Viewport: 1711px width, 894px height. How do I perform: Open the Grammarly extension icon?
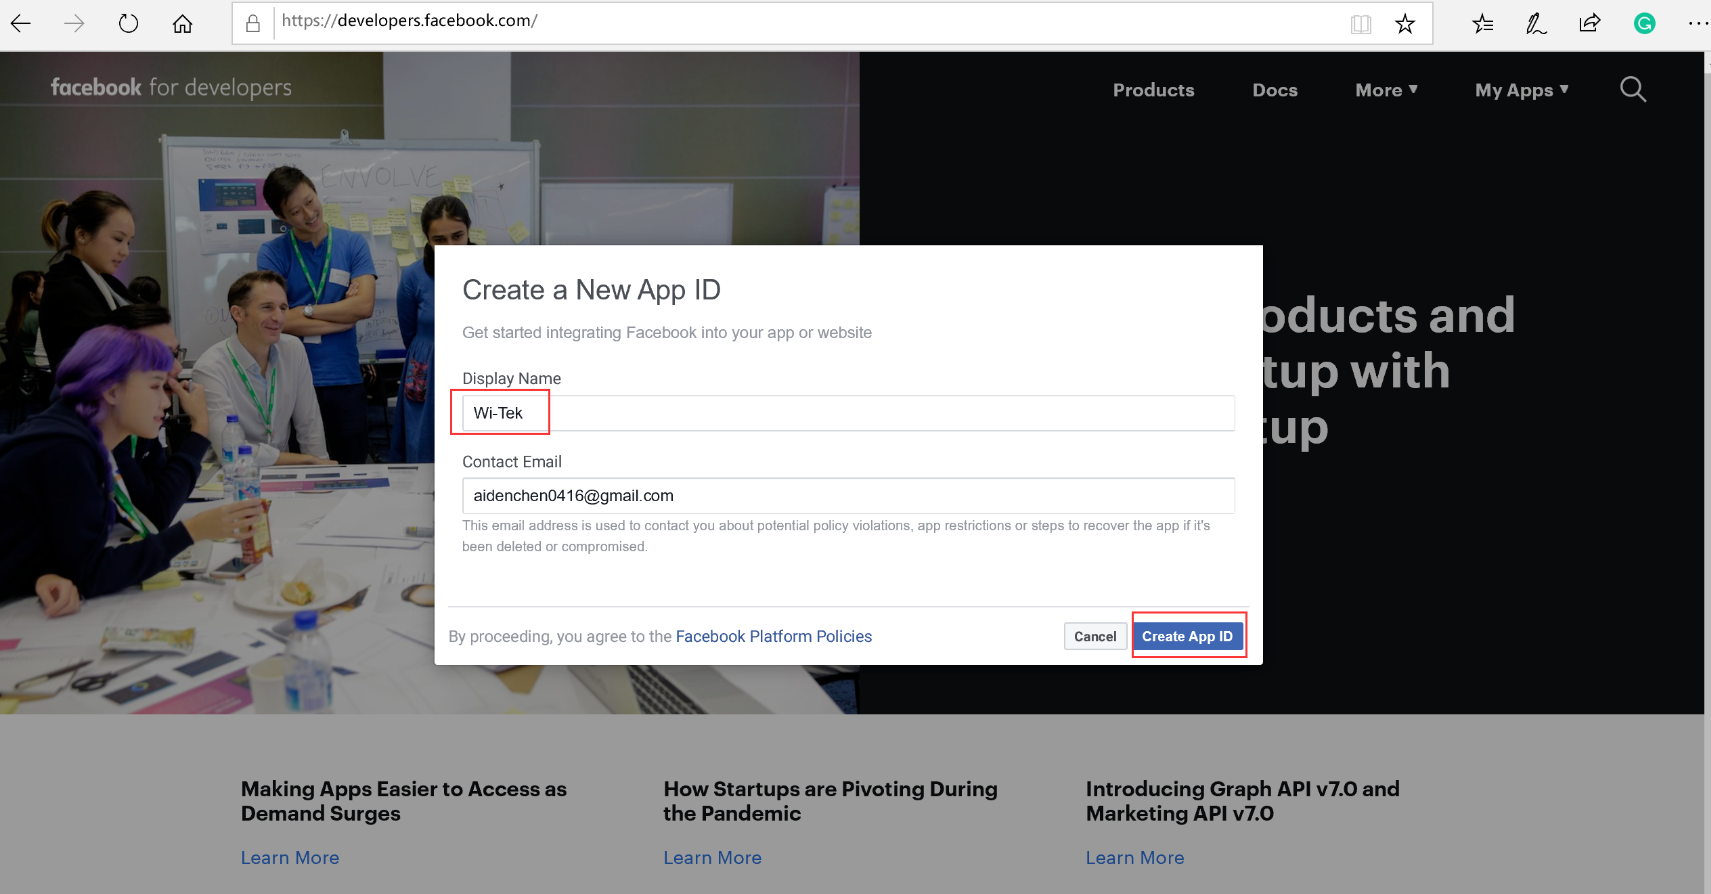1645,23
